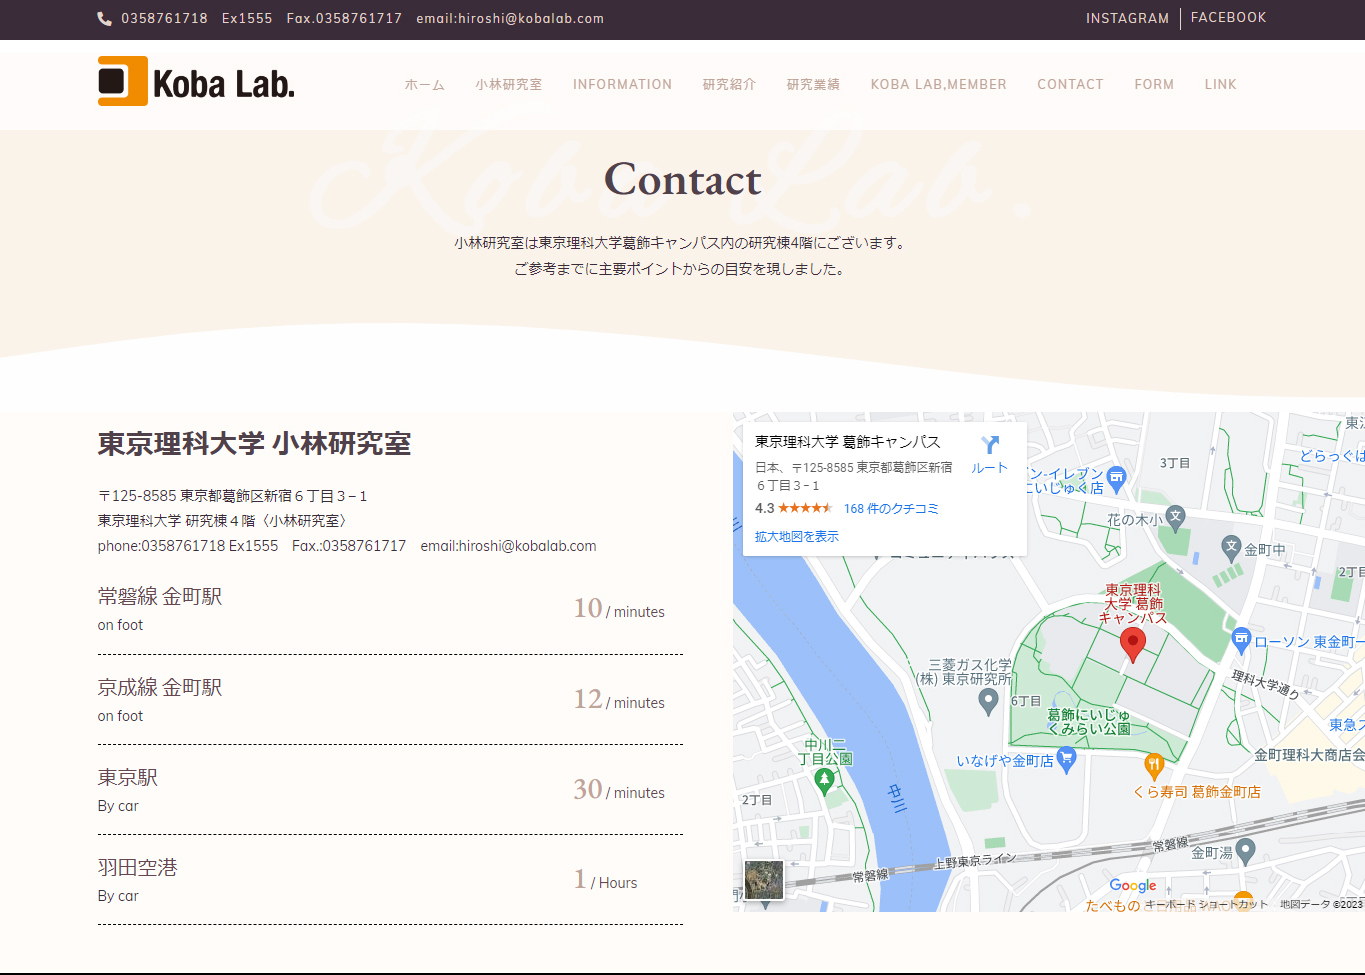Image resolution: width=1365 pixels, height=975 pixels.
Task: Click the Nakagawa park tree marker
Action: click(x=824, y=780)
